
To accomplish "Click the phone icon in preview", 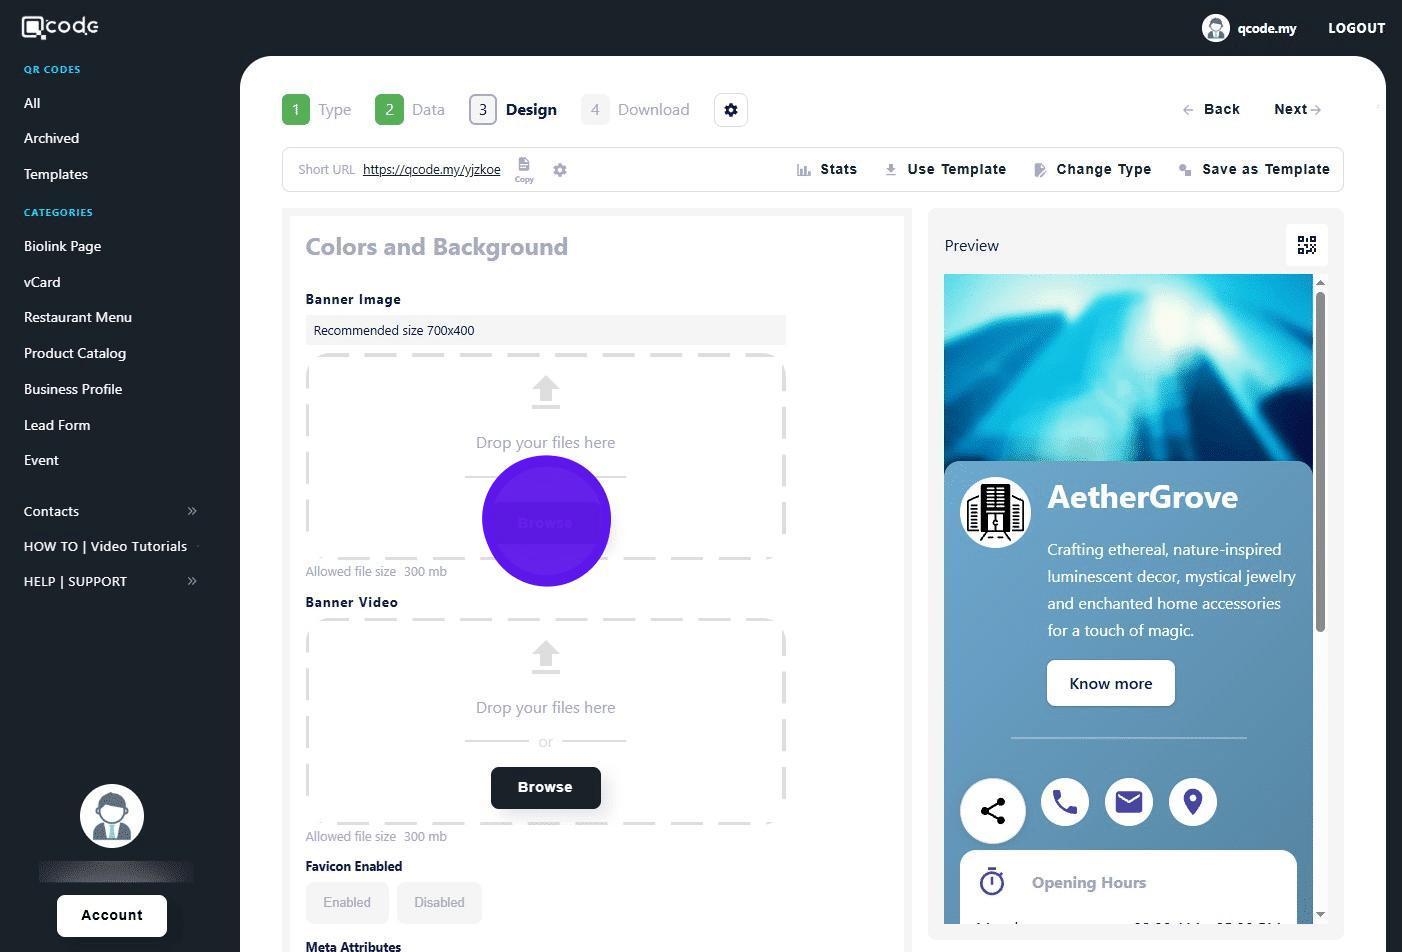I will 1065,802.
